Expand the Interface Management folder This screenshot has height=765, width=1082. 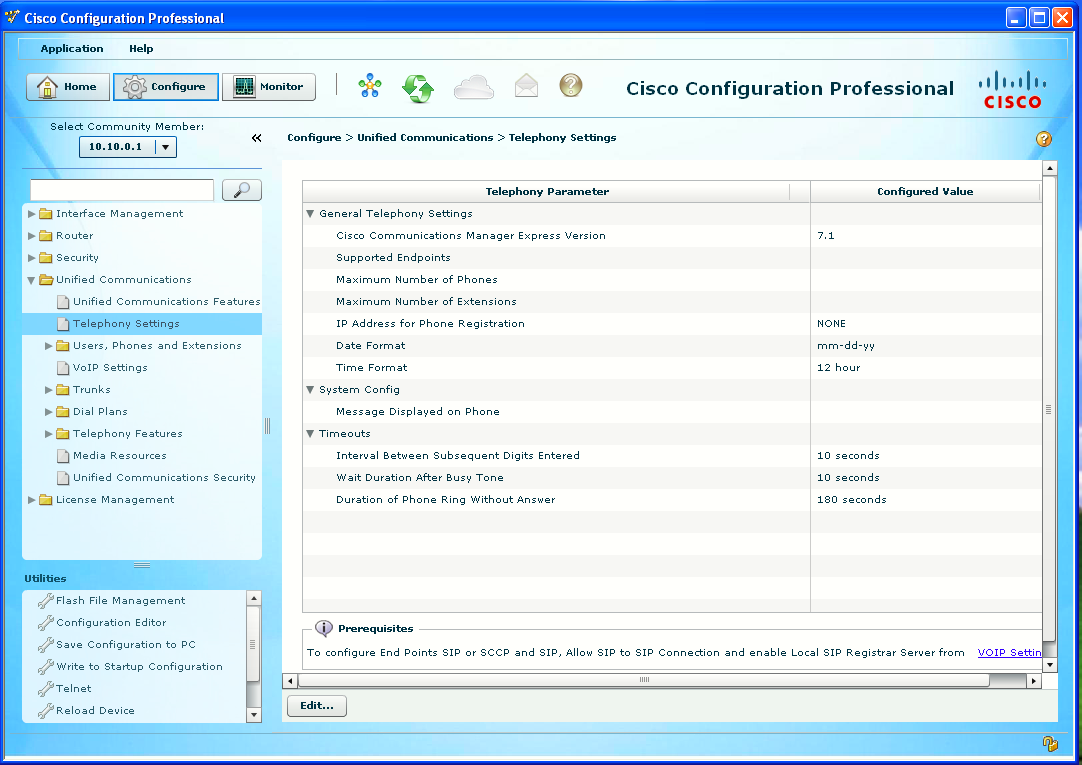31,214
